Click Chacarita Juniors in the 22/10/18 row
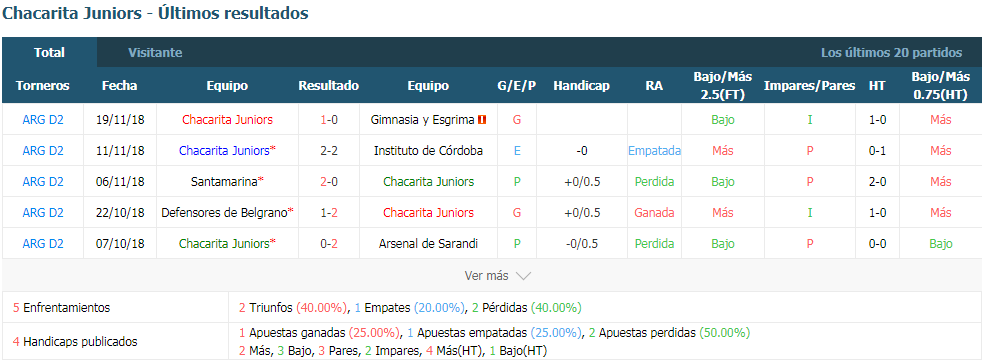The image size is (982, 363). click(x=428, y=213)
